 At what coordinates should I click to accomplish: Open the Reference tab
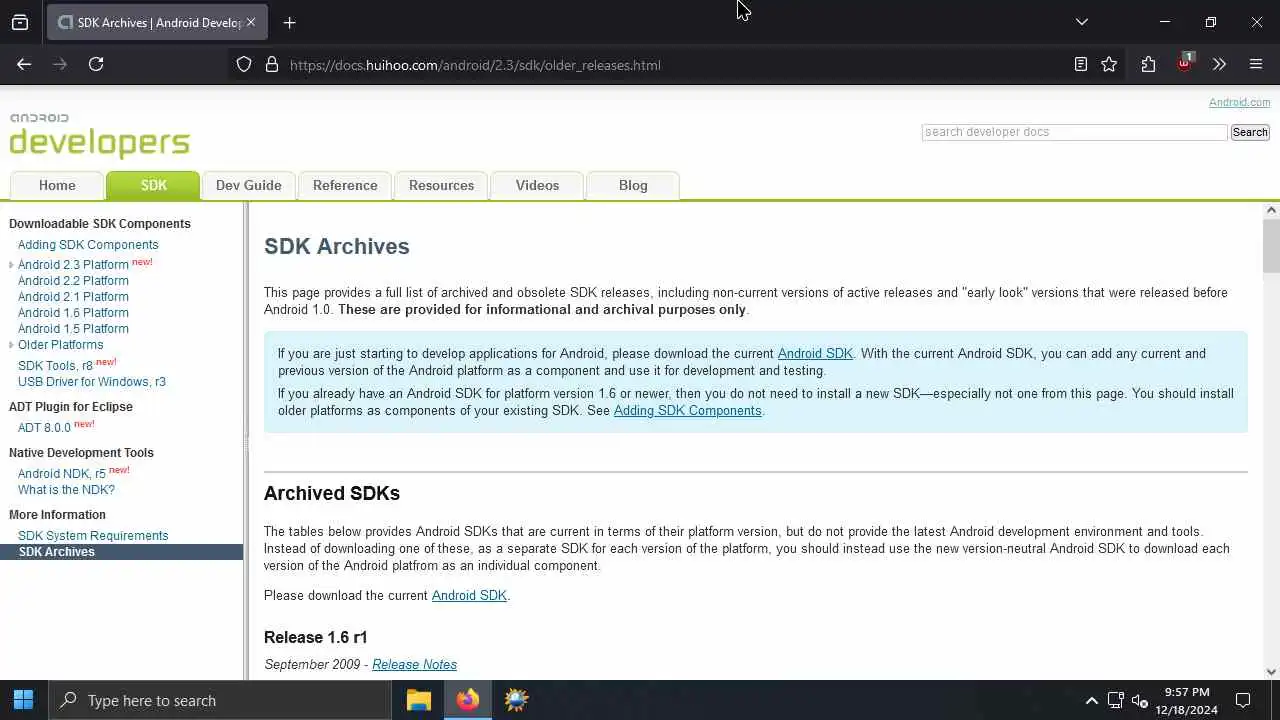(x=345, y=185)
